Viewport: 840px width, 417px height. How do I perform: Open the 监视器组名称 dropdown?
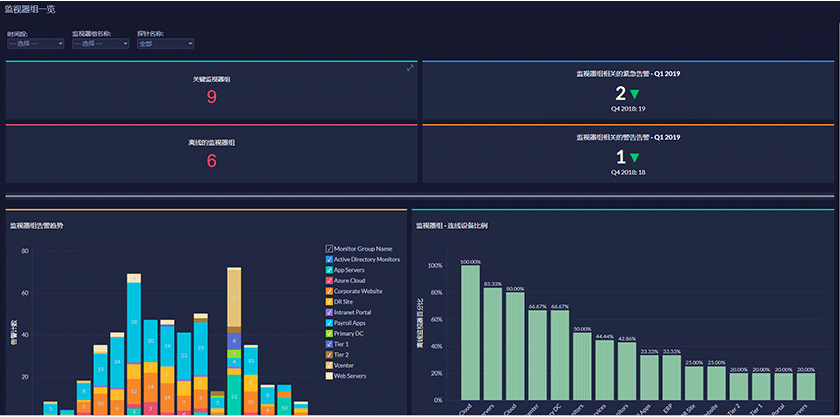pyautogui.click(x=101, y=43)
